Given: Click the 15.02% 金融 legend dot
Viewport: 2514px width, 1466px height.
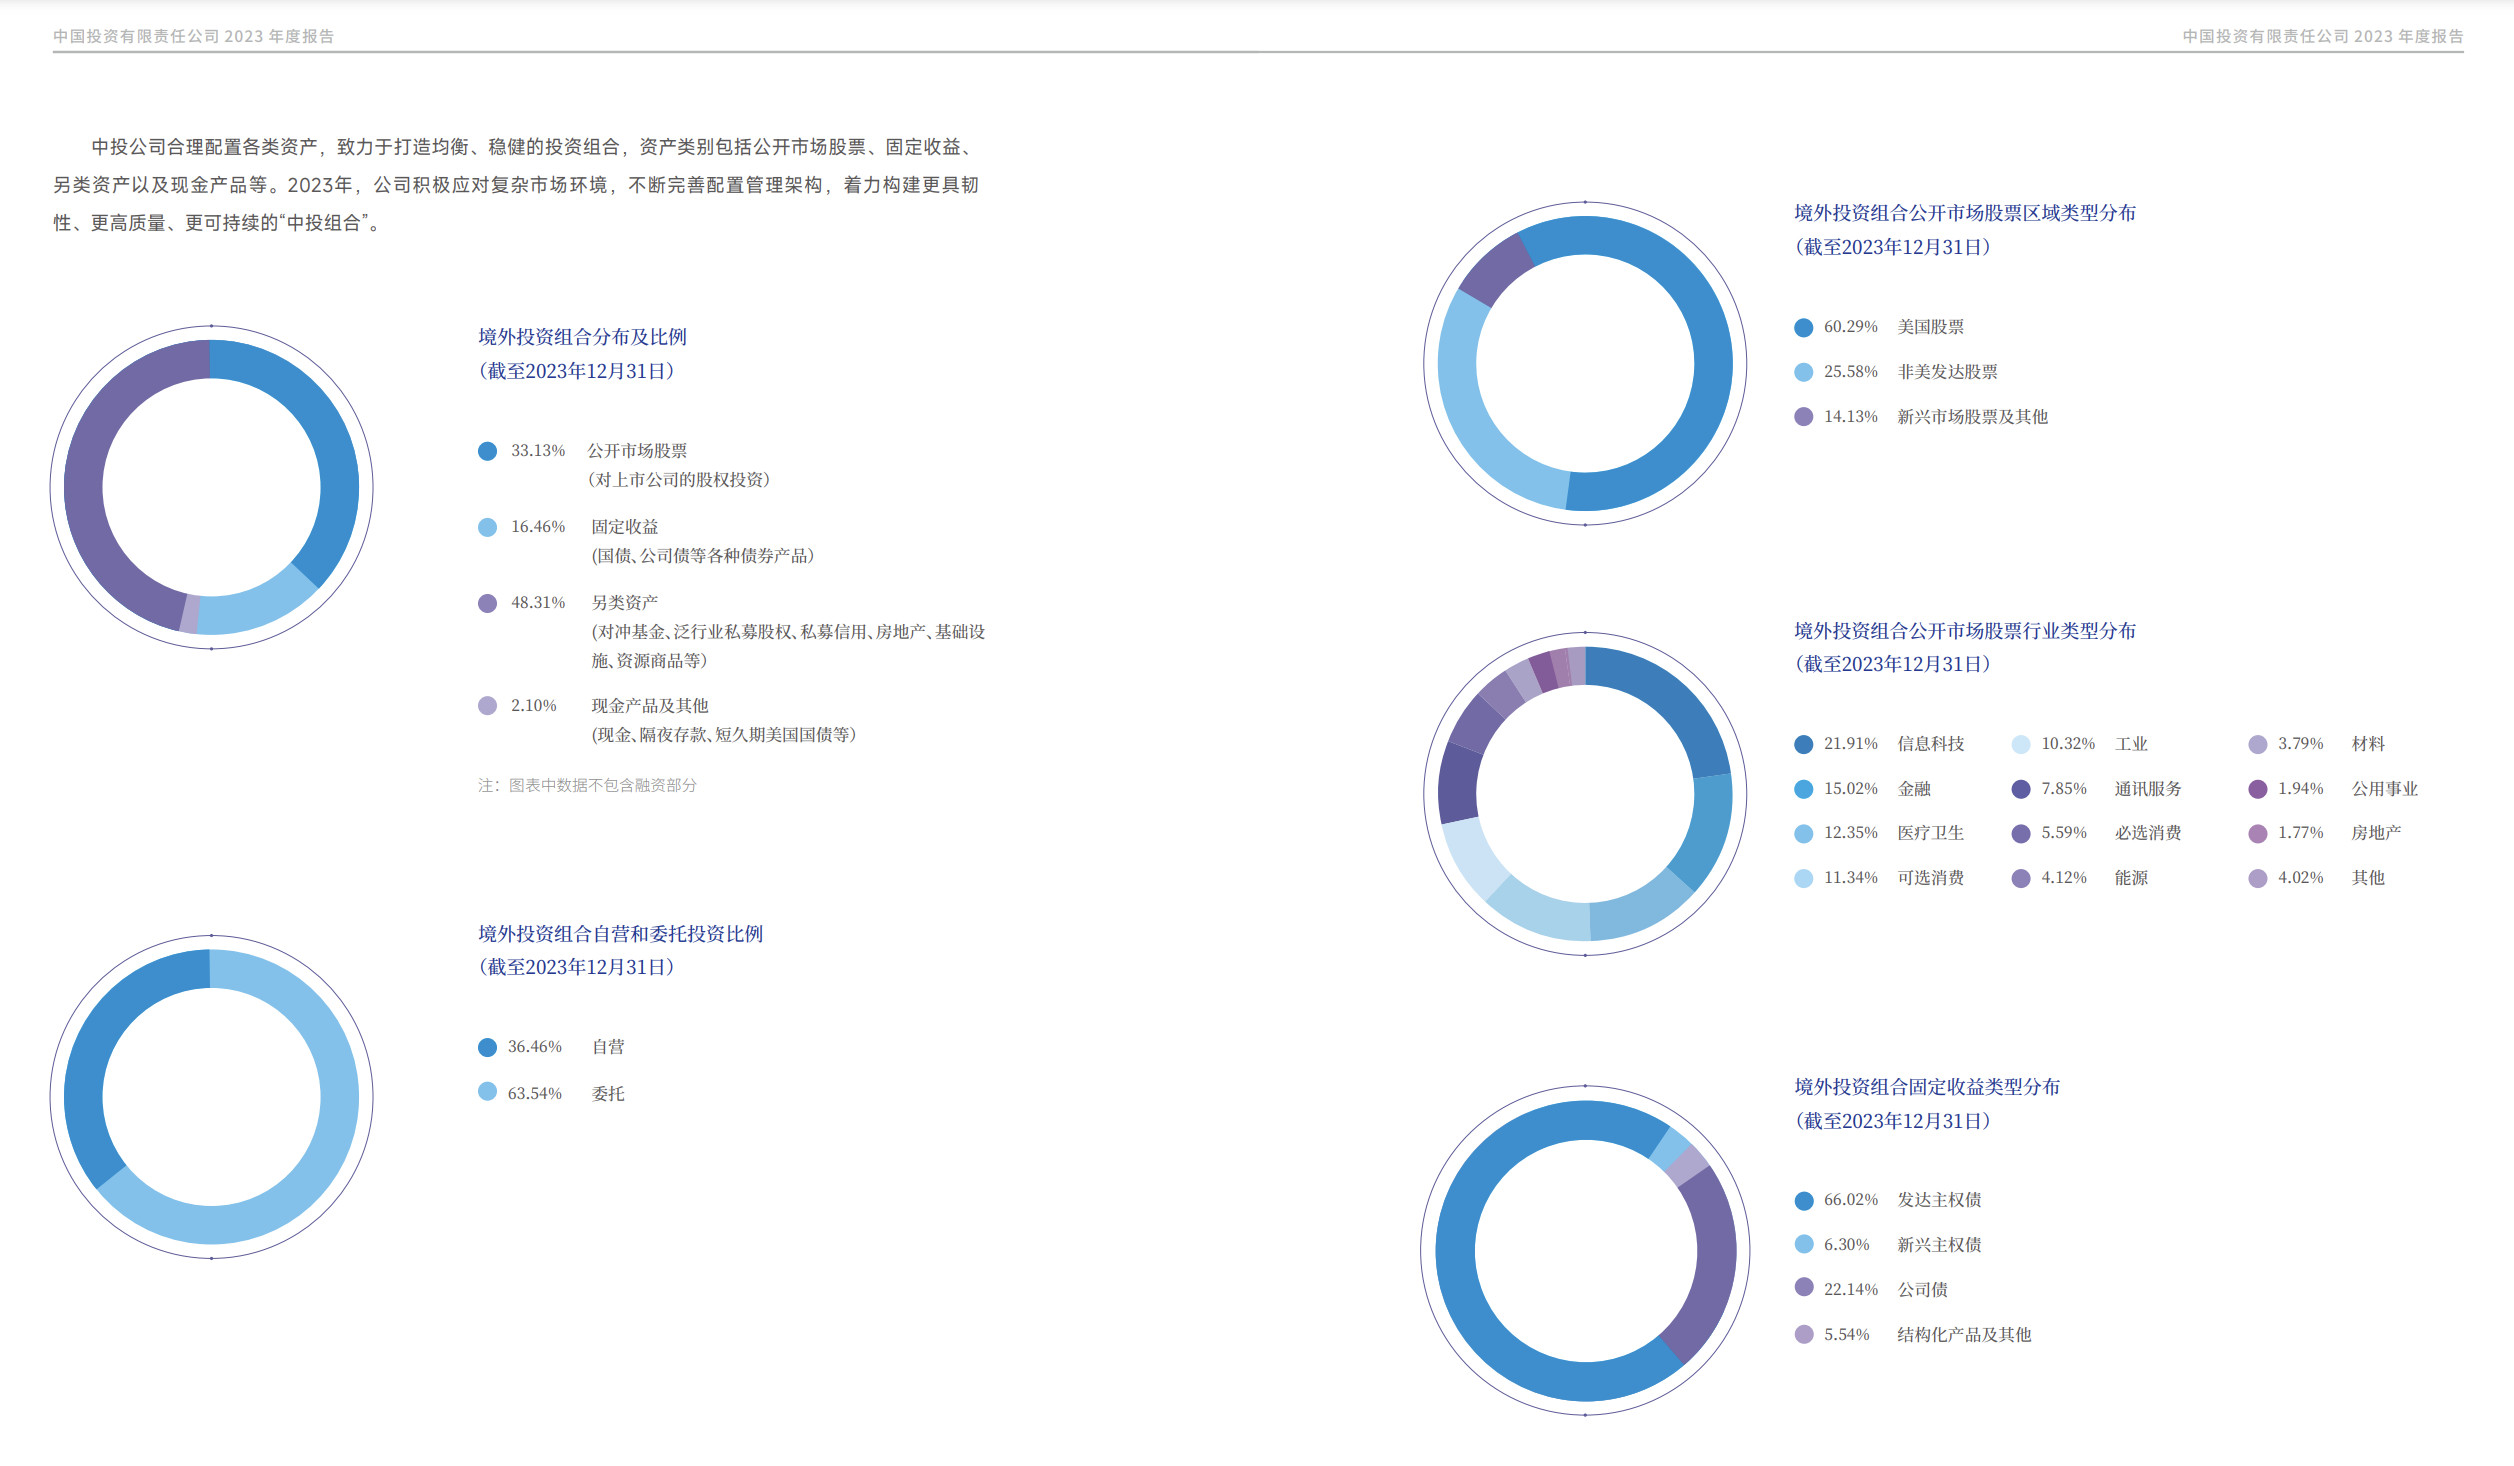Looking at the screenshot, I should tap(1803, 789).
